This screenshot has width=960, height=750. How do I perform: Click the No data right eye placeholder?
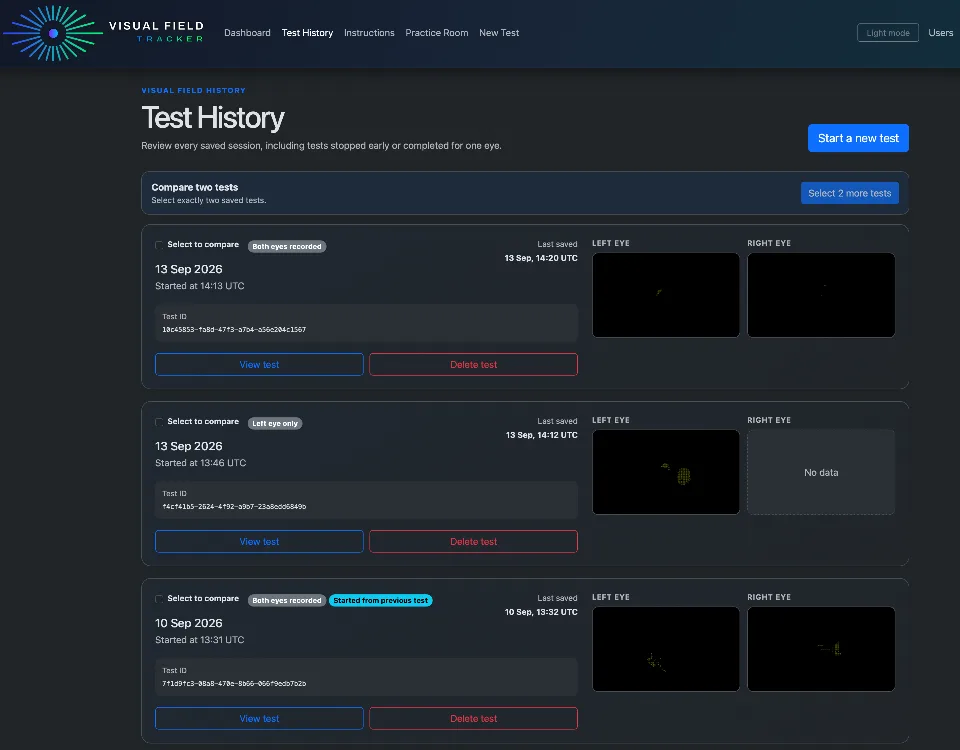[821, 472]
